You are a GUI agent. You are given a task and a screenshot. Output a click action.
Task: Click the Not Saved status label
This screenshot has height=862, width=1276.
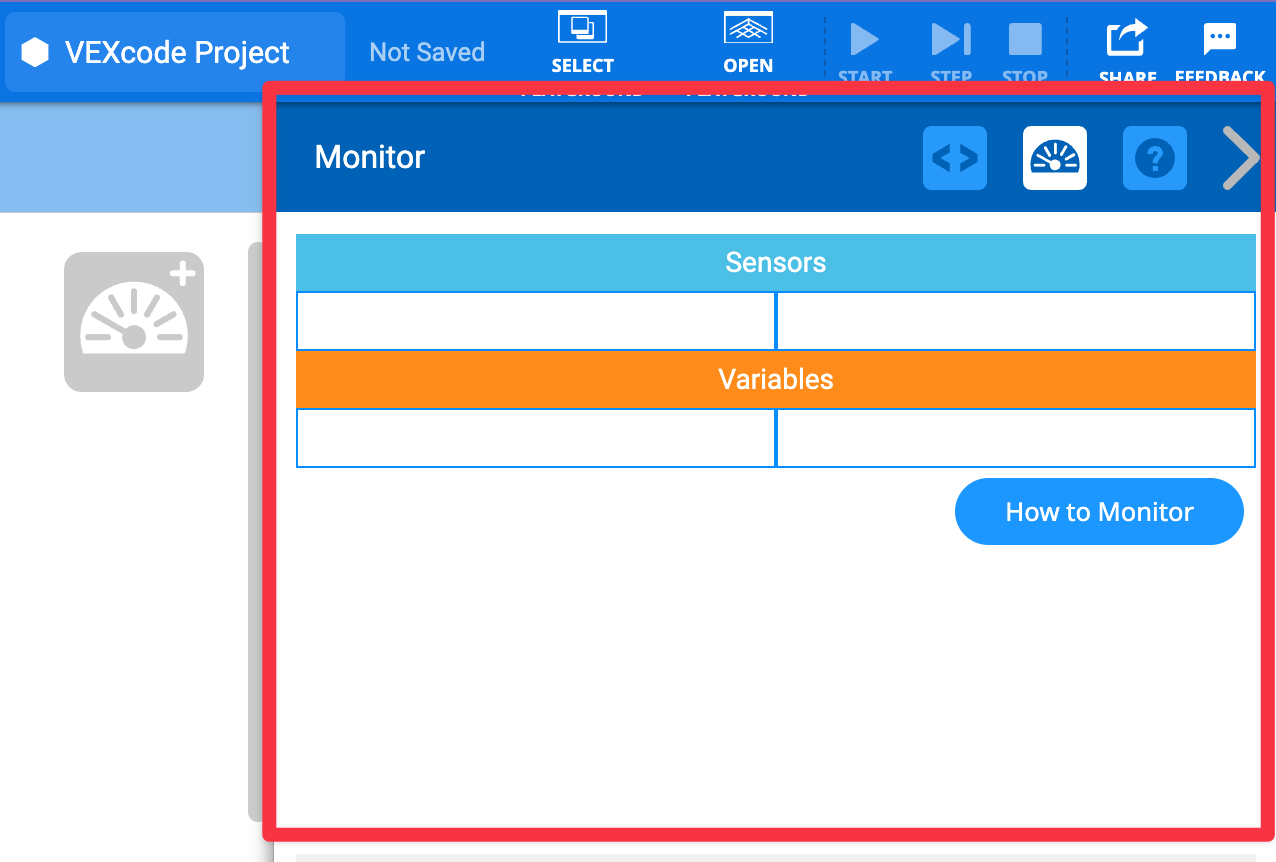coord(427,53)
